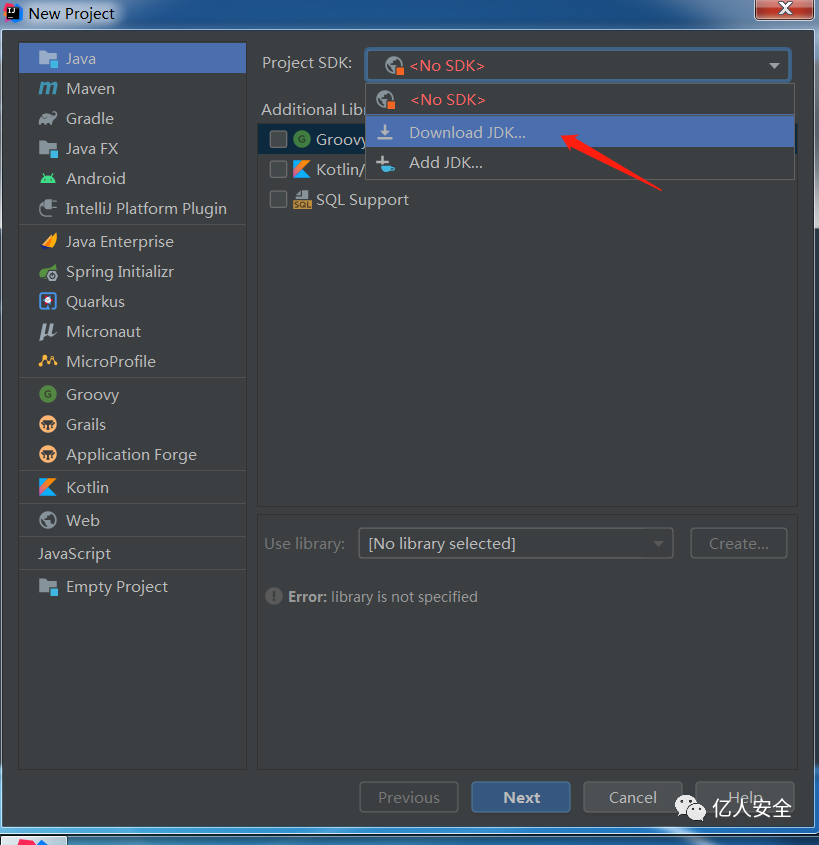The image size is (819, 845).
Task: Click the Groovy icon in the left list
Action: (48, 394)
